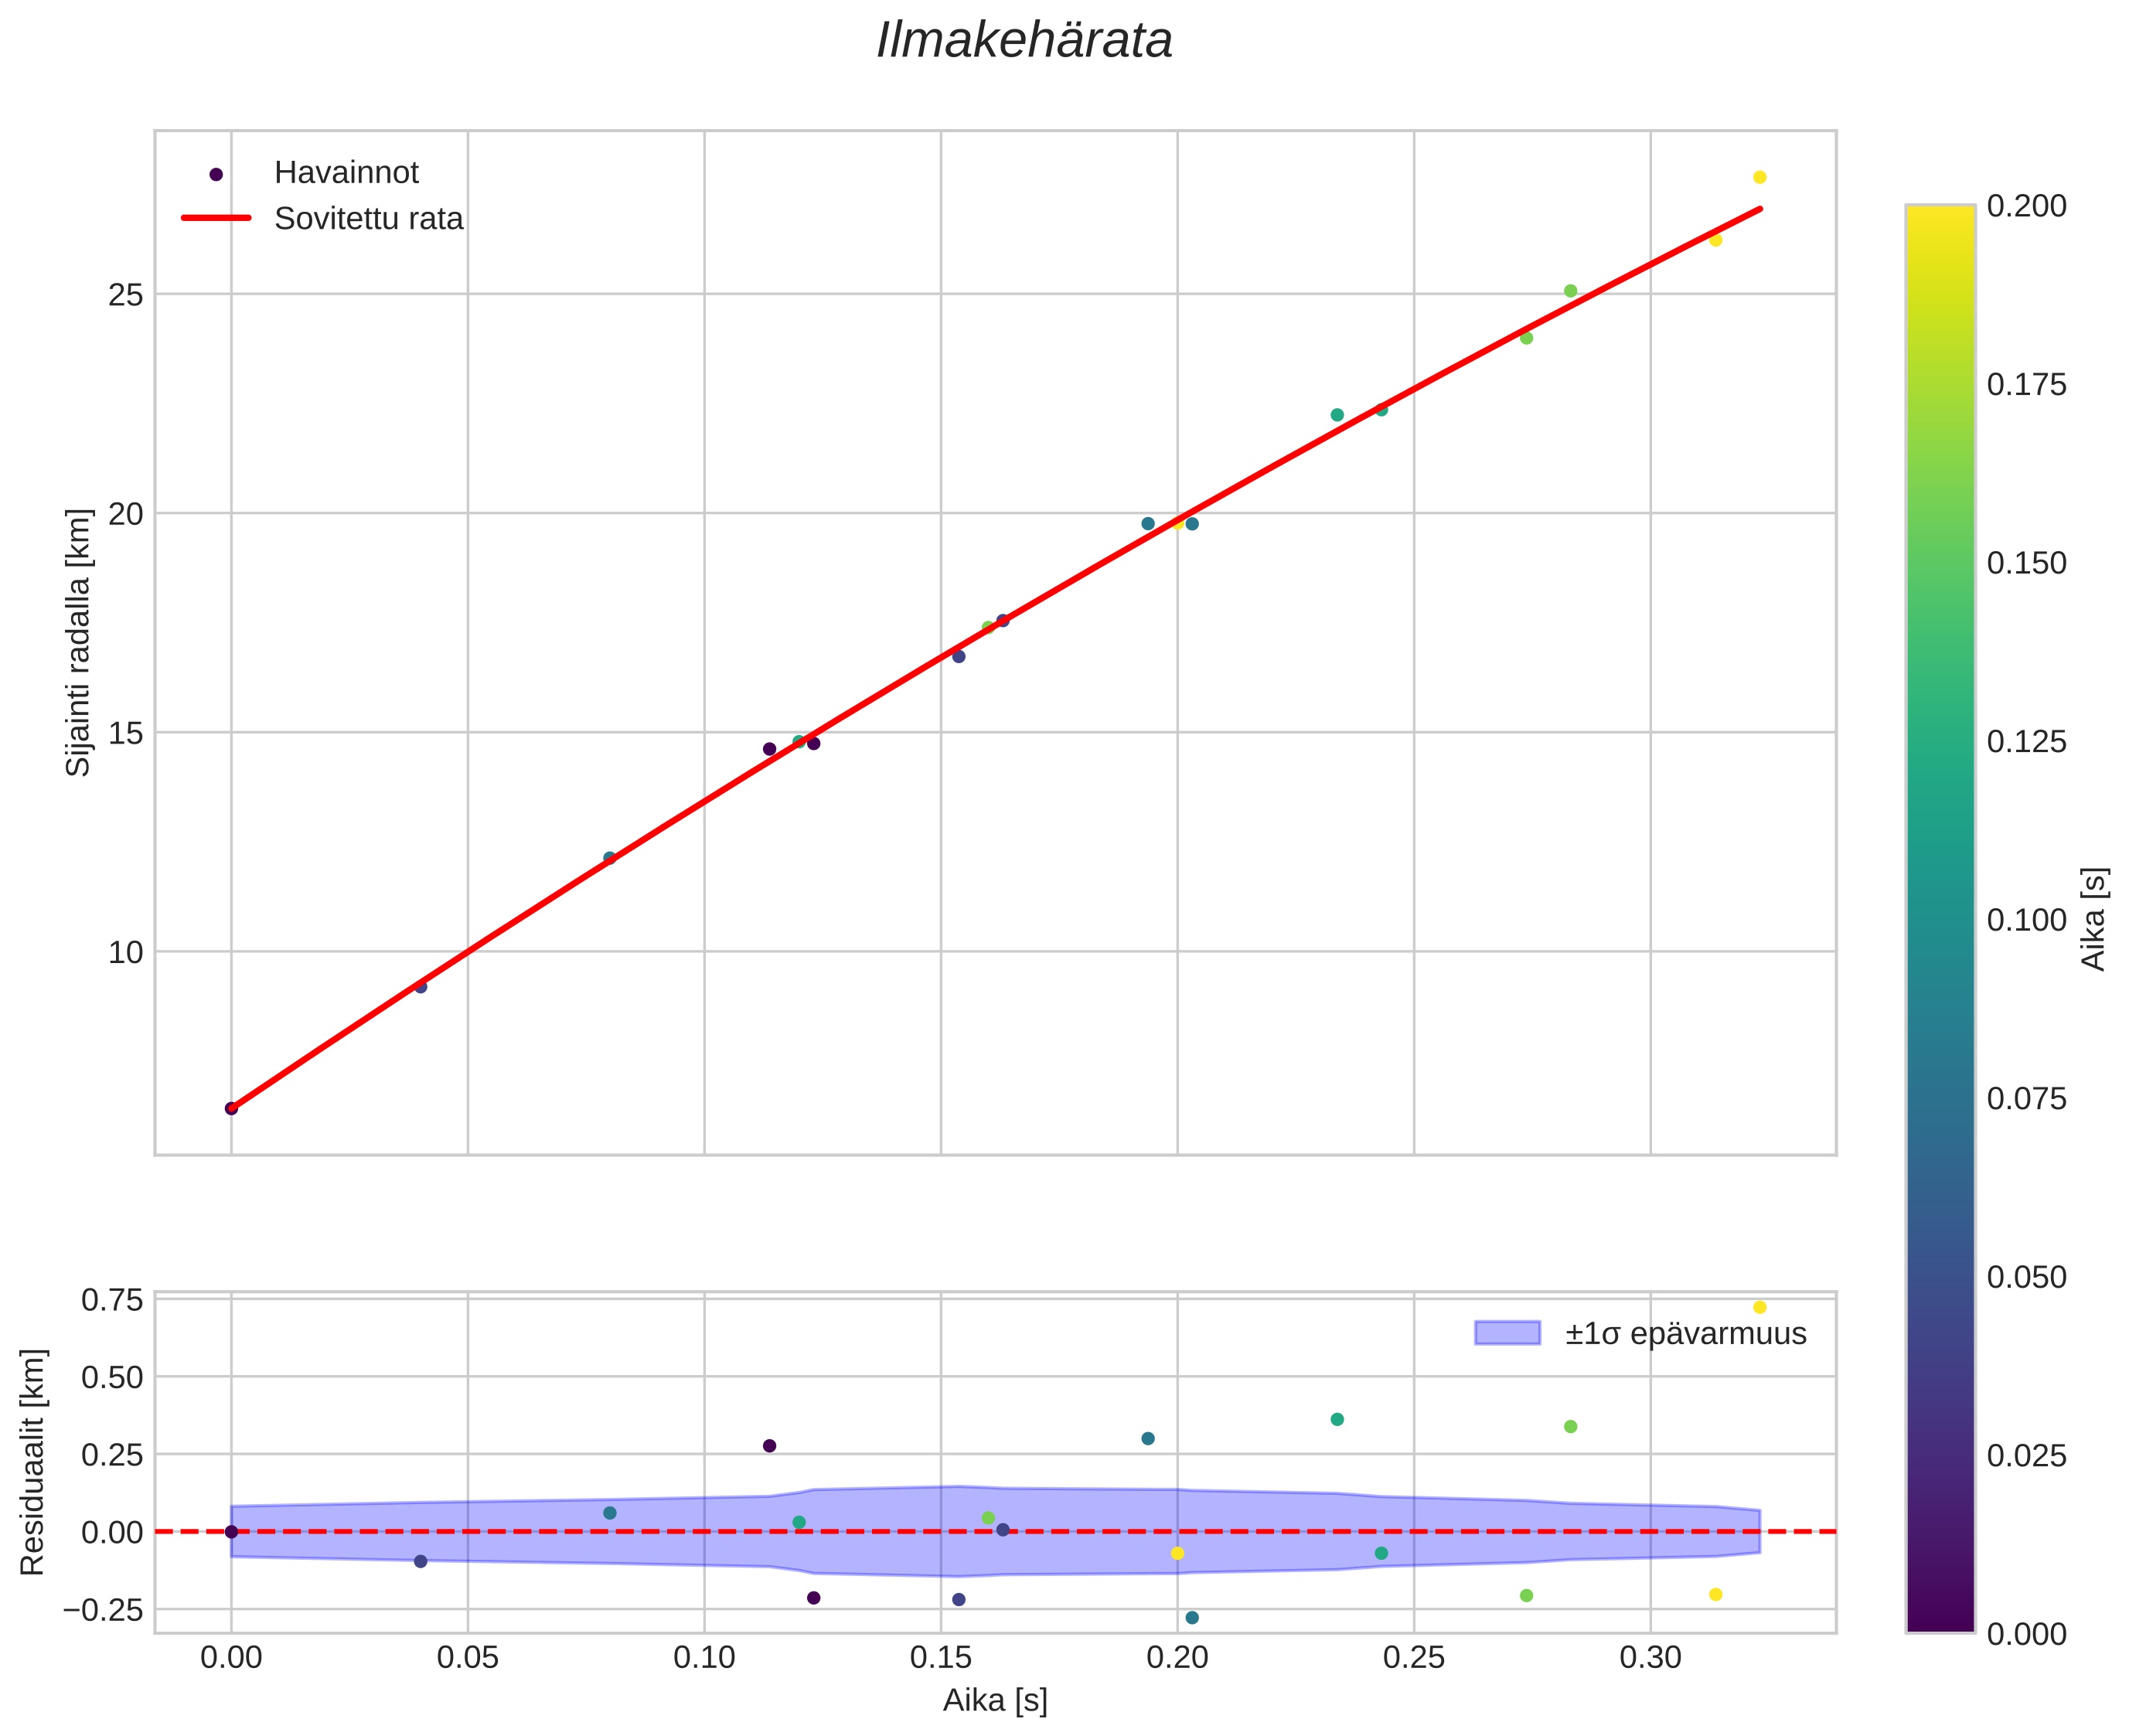The height and width of the screenshot is (1736, 2129).
Task: Click the dark purple residual above 0.25
Action: click(769, 1446)
